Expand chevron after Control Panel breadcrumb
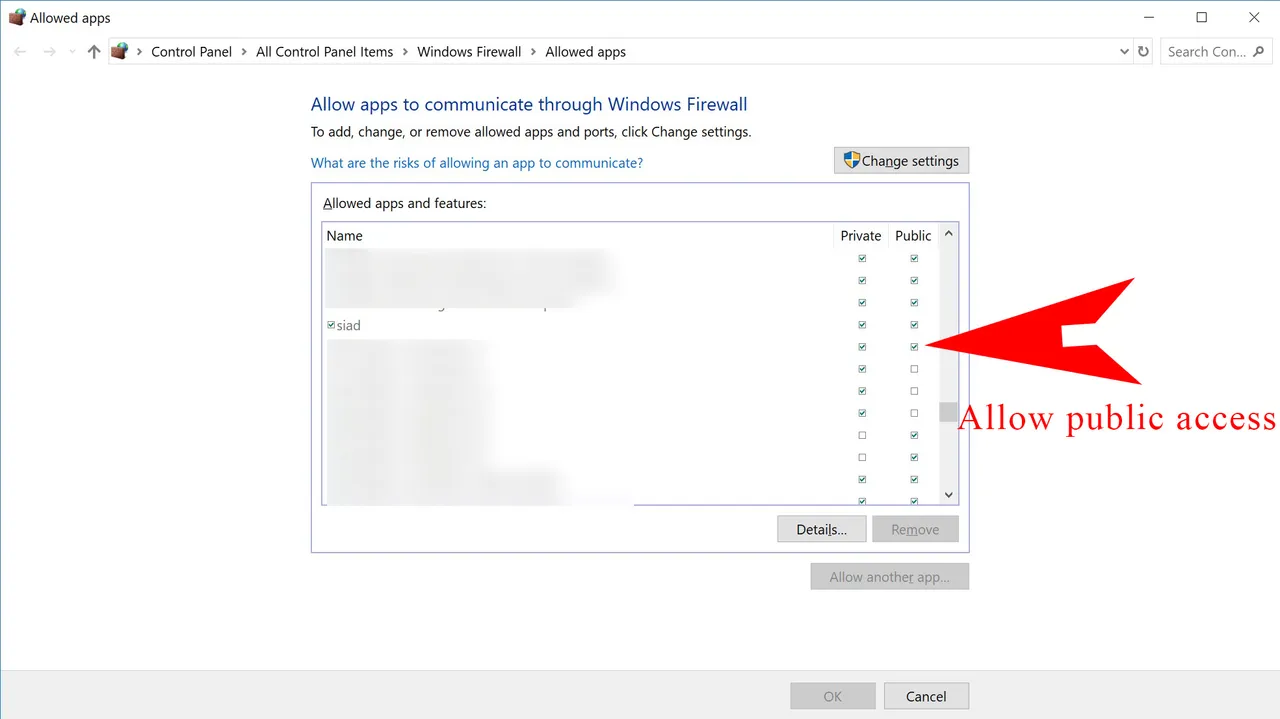 click(244, 52)
